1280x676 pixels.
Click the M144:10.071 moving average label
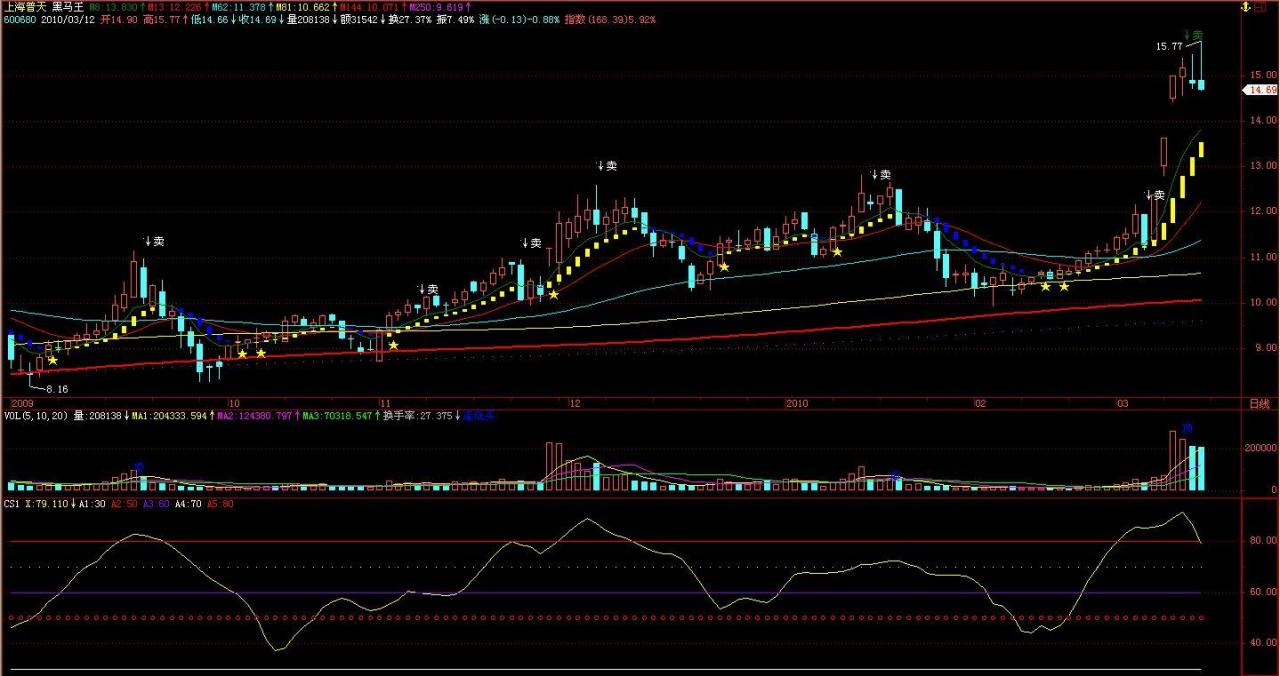pos(370,6)
